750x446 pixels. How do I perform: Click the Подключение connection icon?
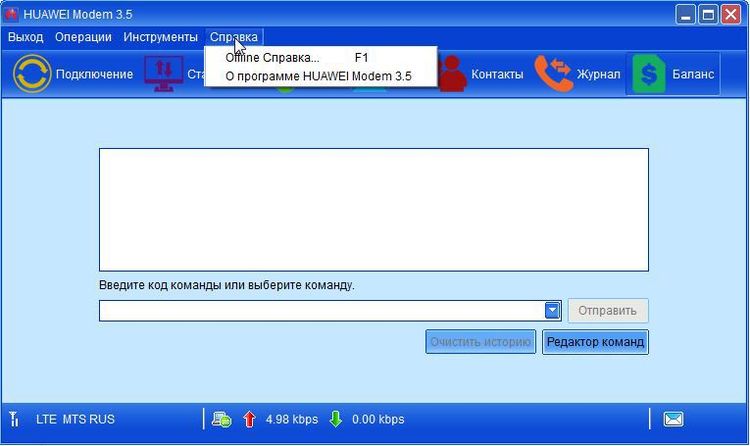(32, 74)
